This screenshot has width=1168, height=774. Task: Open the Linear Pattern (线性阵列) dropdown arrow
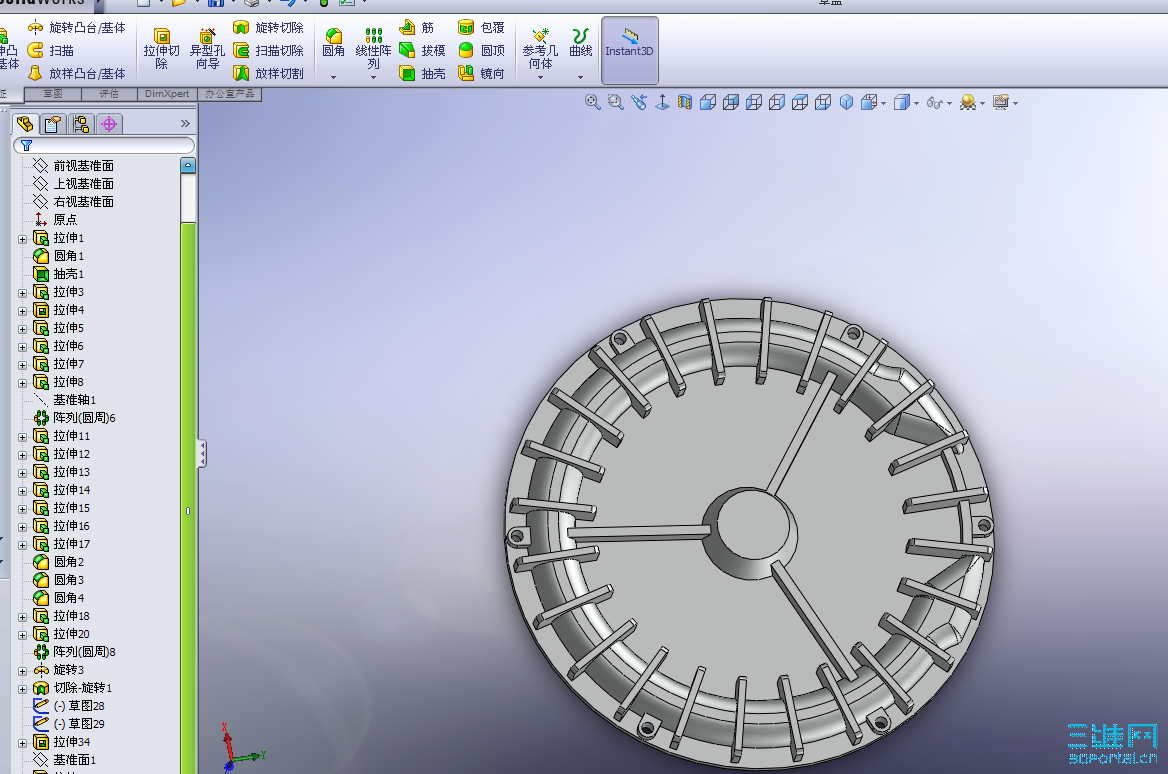(373, 77)
